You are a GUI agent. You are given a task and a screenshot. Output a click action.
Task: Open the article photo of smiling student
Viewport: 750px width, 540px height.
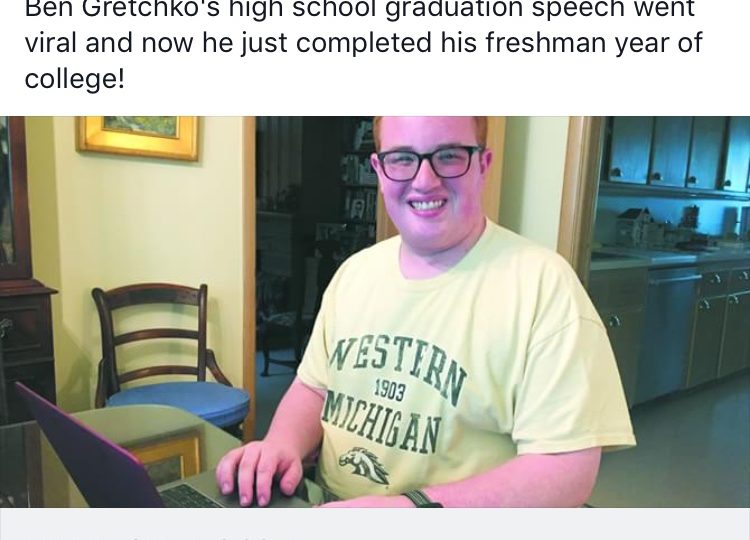pos(375,312)
